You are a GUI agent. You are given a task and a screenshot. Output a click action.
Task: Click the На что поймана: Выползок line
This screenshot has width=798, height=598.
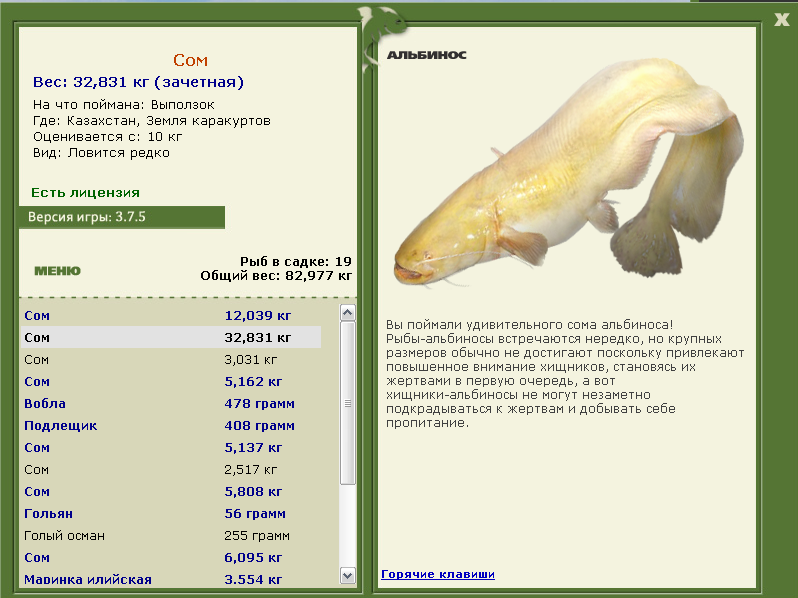(x=124, y=105)
